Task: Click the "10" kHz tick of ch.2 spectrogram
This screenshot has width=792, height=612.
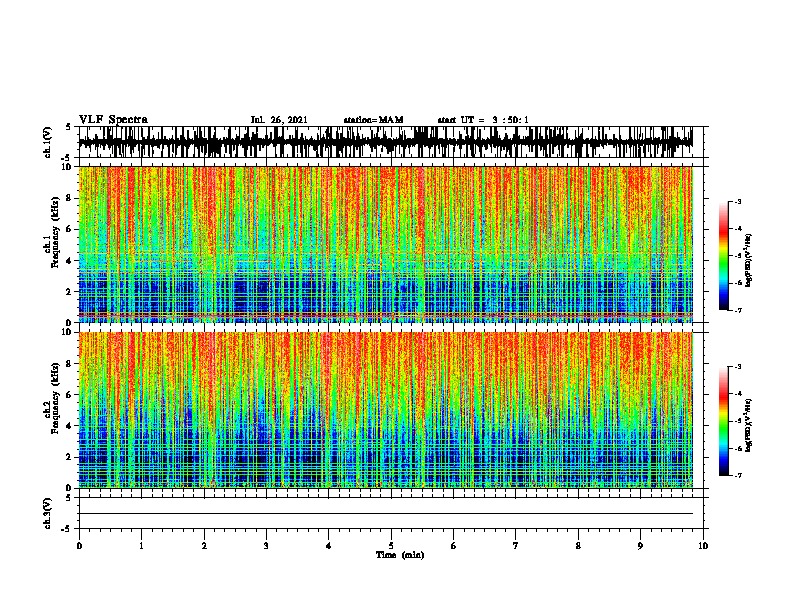Action: 67,332
